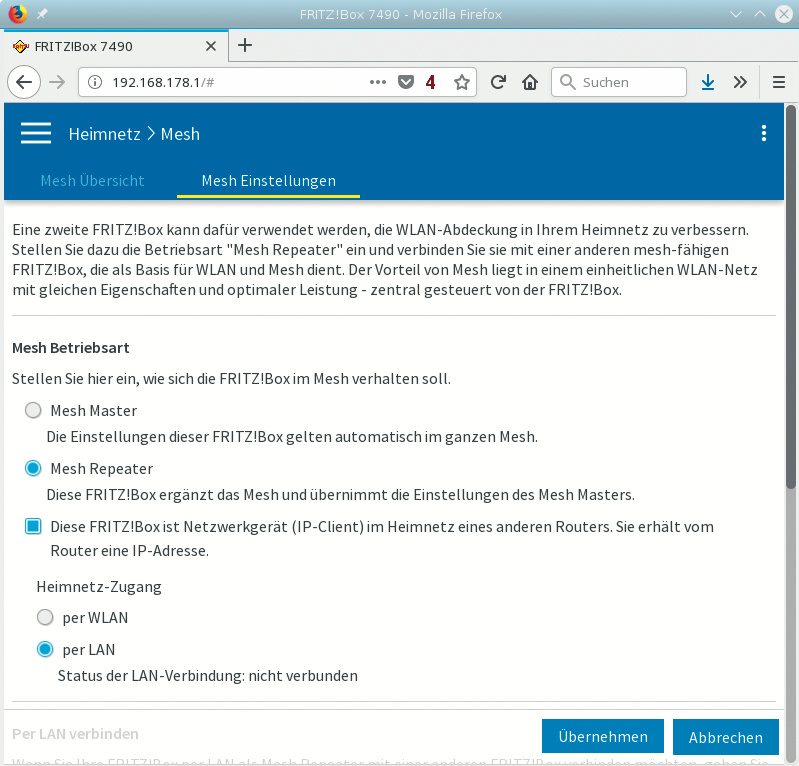Focus the Suchen search field
Image resolution: width=799 pixels, height=766 pixels.
[619, 82]
